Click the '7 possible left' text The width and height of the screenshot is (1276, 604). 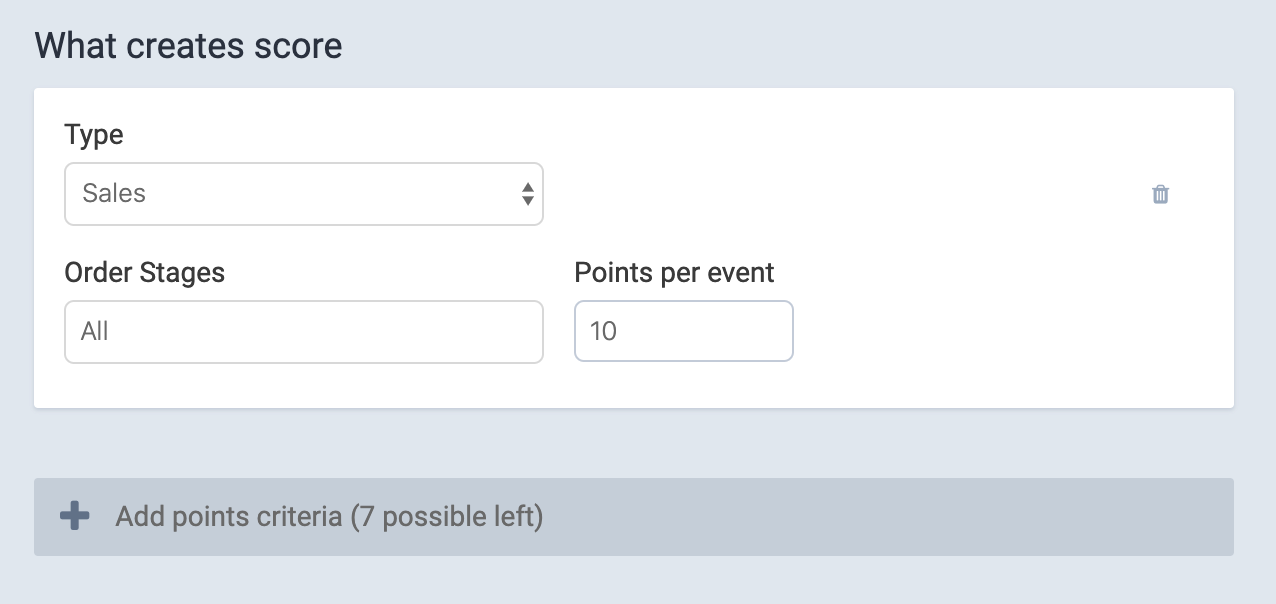[x=447, y=517]
